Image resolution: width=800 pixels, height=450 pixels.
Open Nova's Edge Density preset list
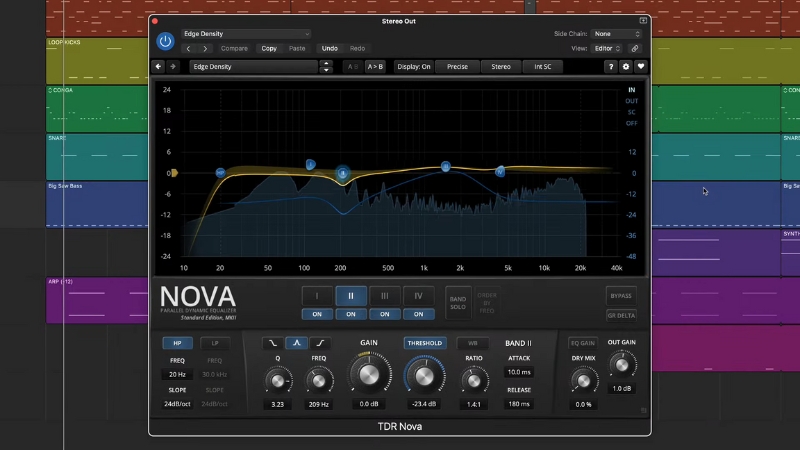(254, 66)
